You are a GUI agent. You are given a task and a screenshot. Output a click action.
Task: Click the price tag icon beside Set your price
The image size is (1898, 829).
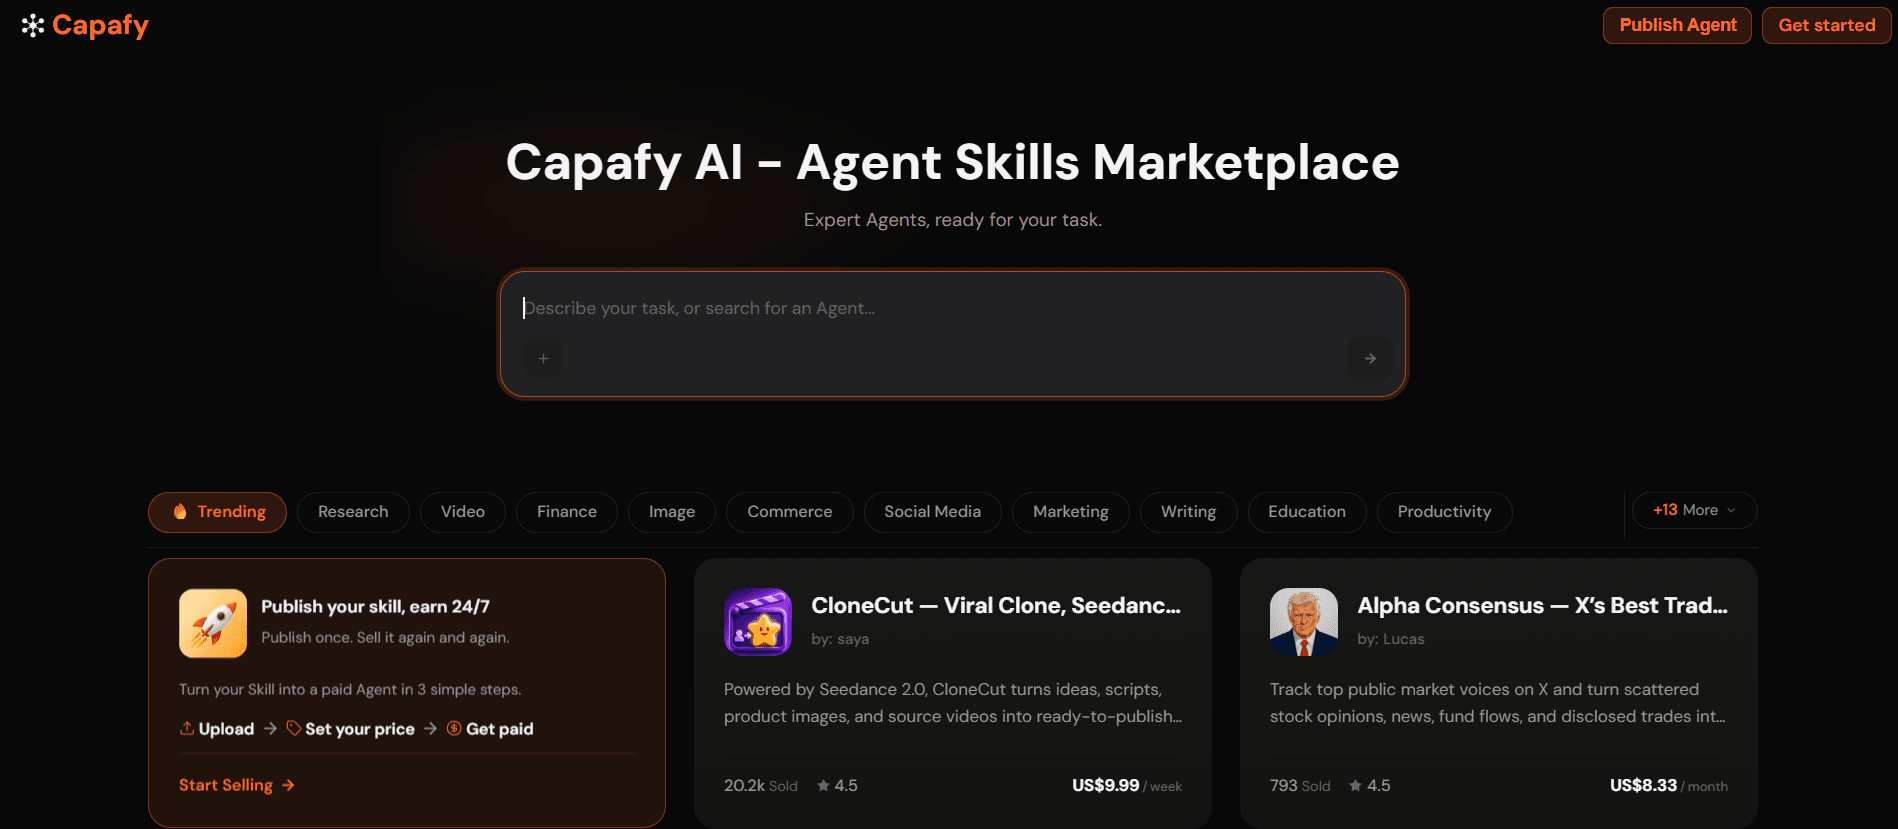click(294, 728)
